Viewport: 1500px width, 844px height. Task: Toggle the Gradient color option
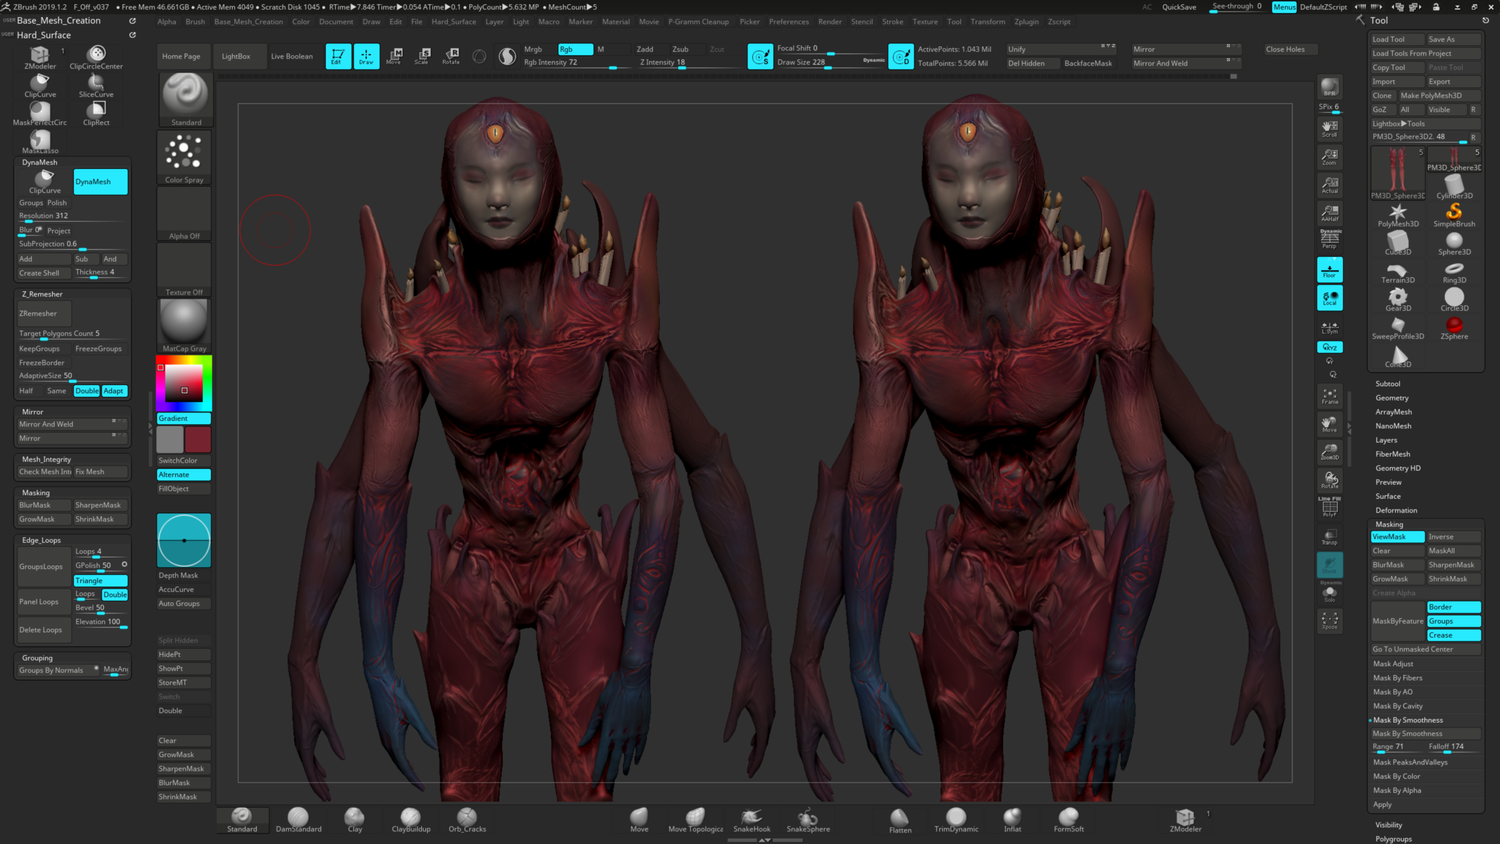click(184, 418)
